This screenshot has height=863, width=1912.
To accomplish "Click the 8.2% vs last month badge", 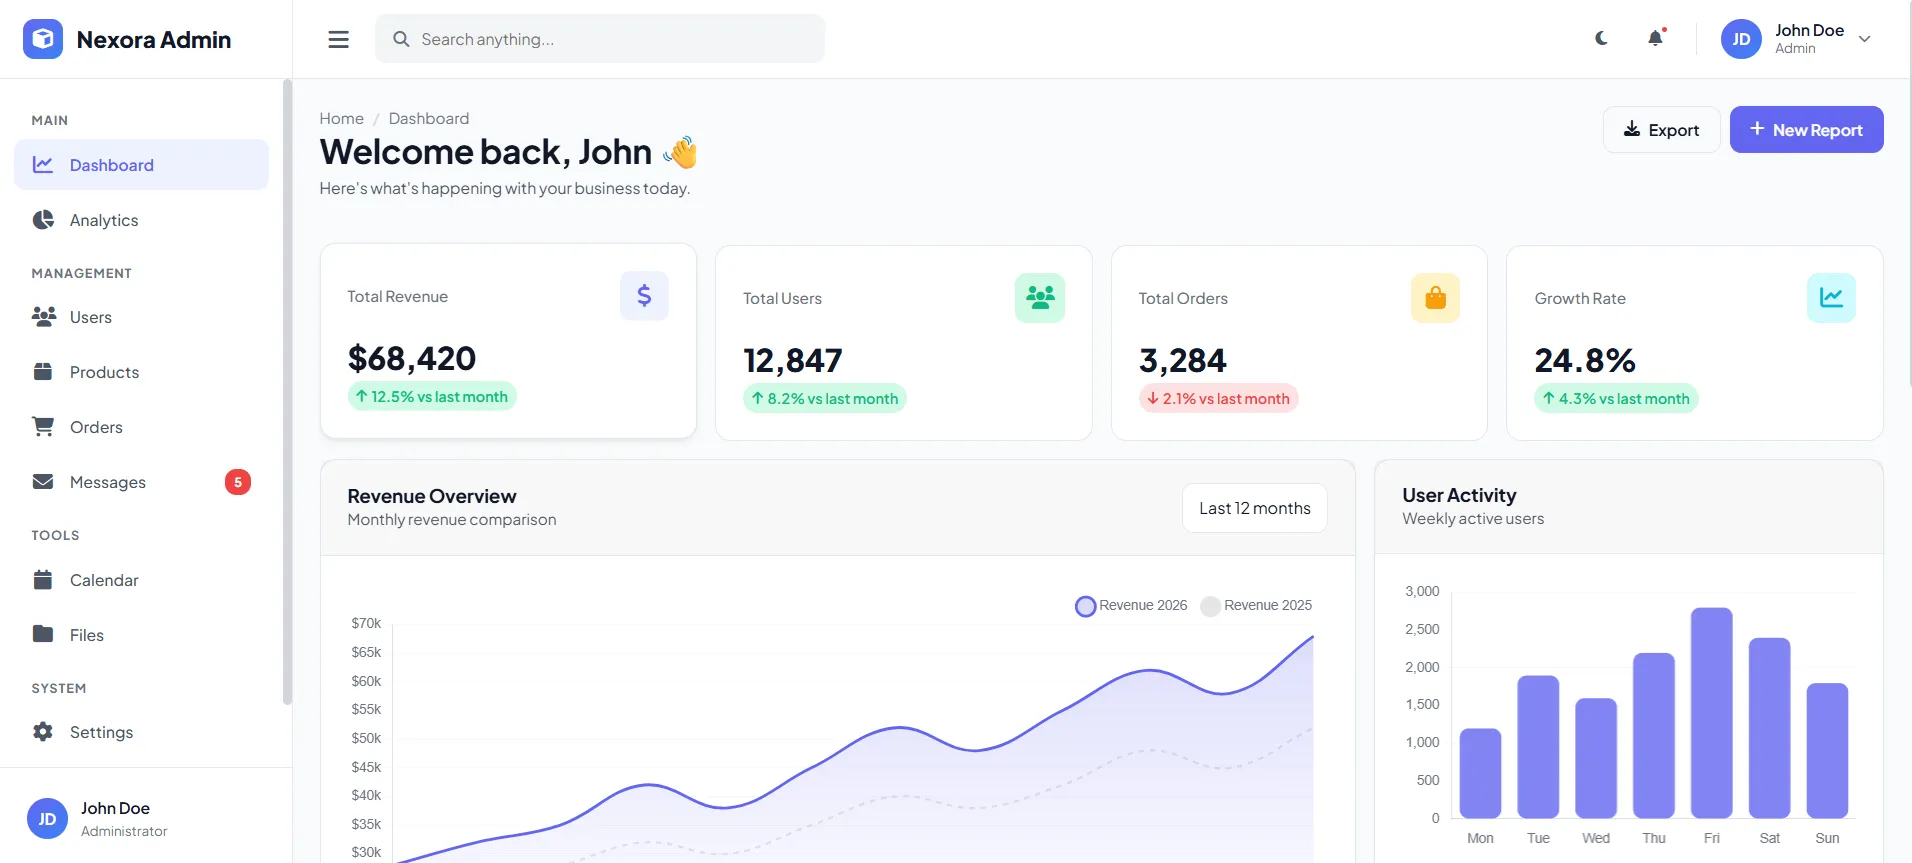I will (825, 398).
